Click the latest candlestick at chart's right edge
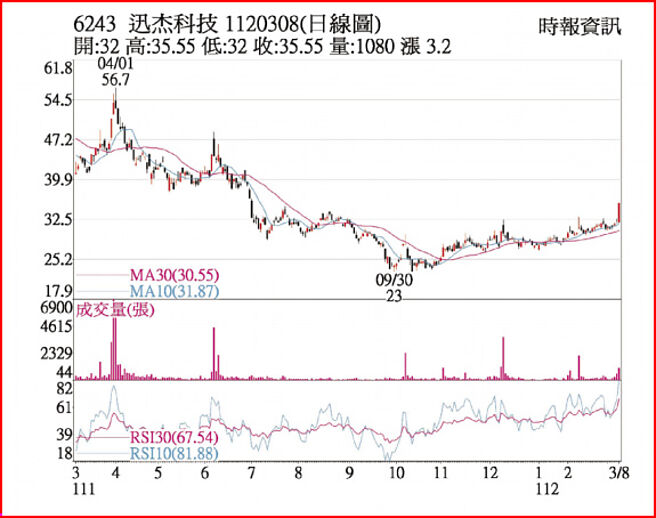Image resolution: width=656 pixels, height=518 pixels. tap(619, 213)
